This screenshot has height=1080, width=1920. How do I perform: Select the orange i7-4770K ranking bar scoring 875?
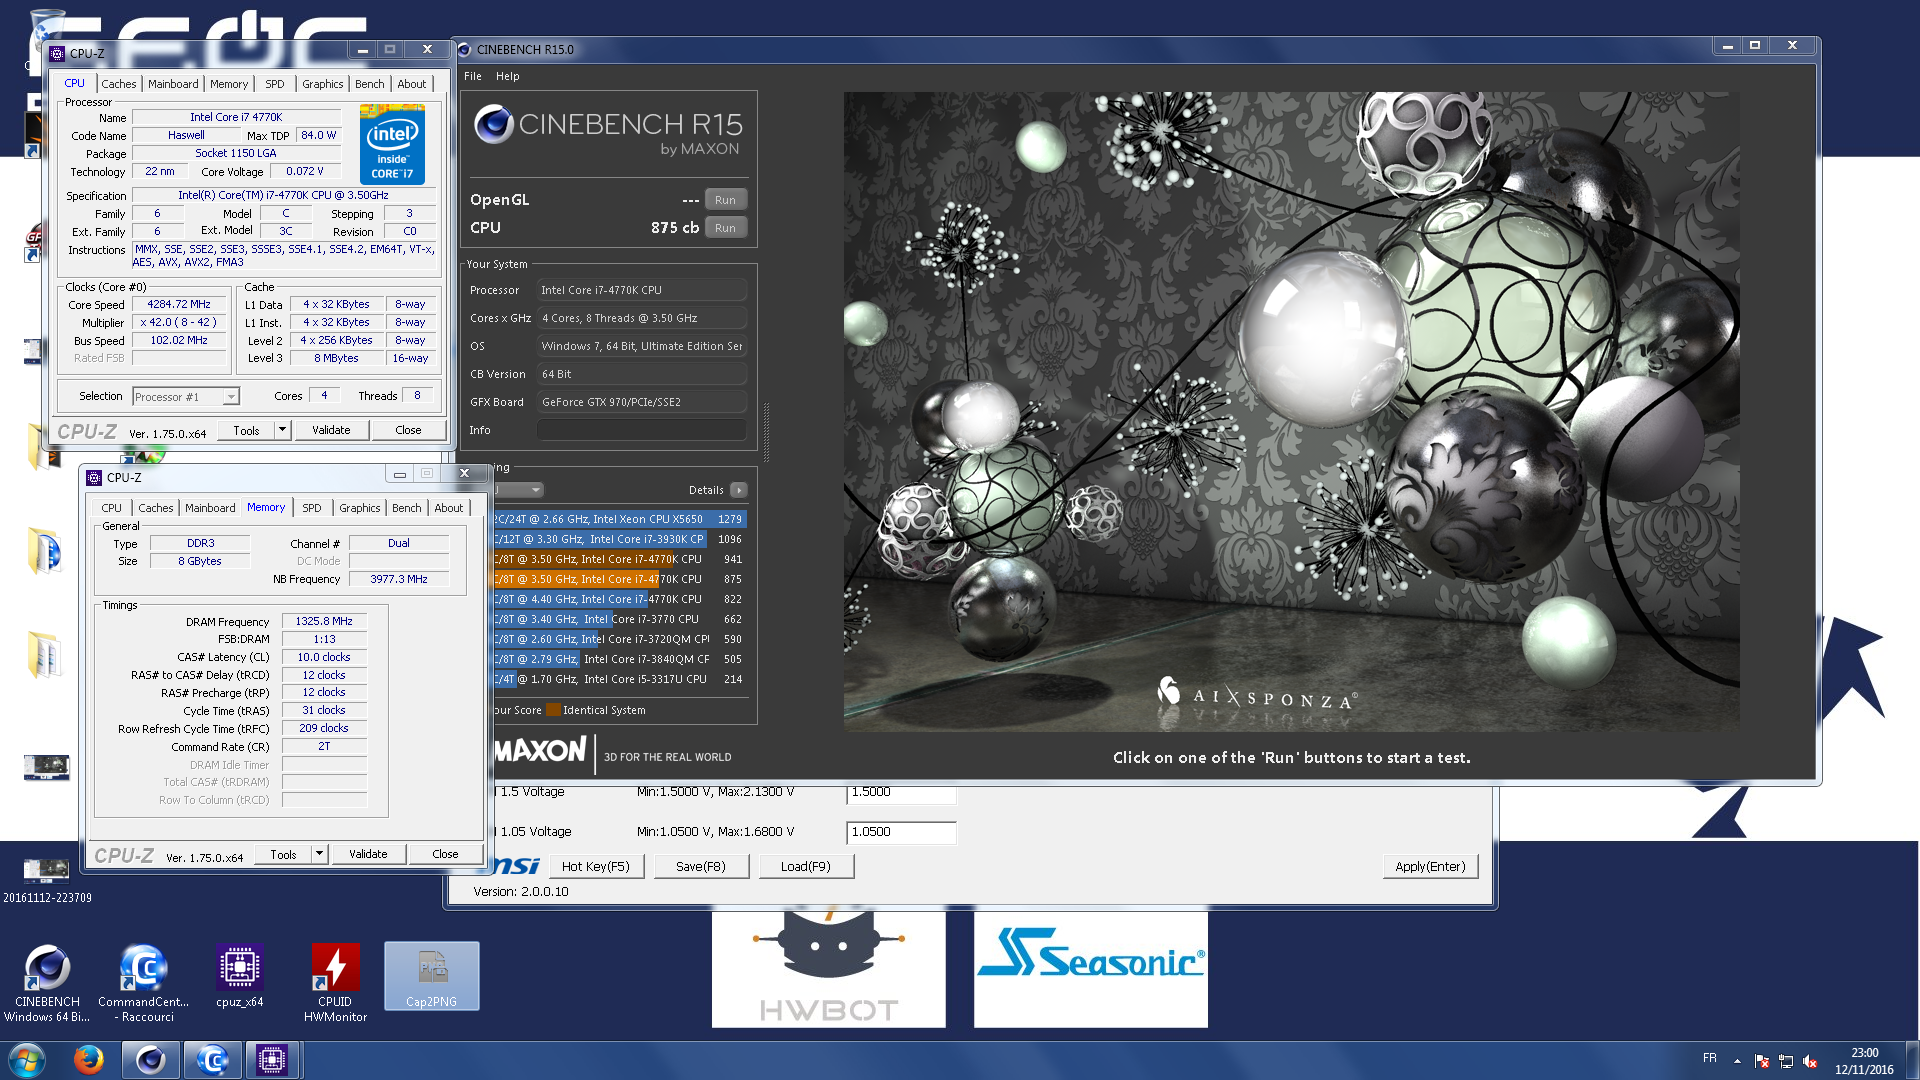[x=620, y=579]
